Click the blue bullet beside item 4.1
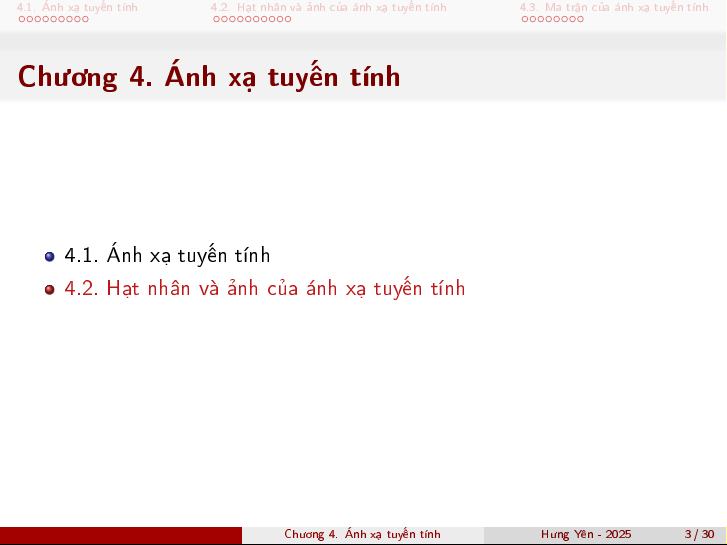This screenshot has width=727, height=545. point(50,256)
